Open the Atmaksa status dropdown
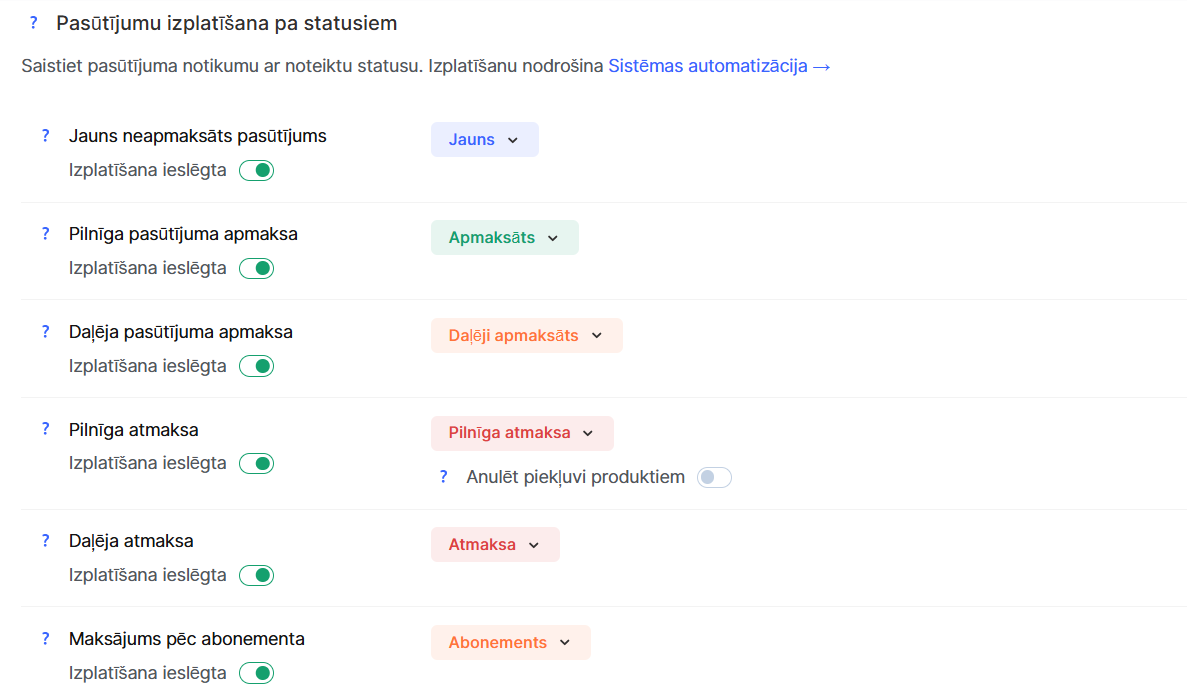 point(494,545)
